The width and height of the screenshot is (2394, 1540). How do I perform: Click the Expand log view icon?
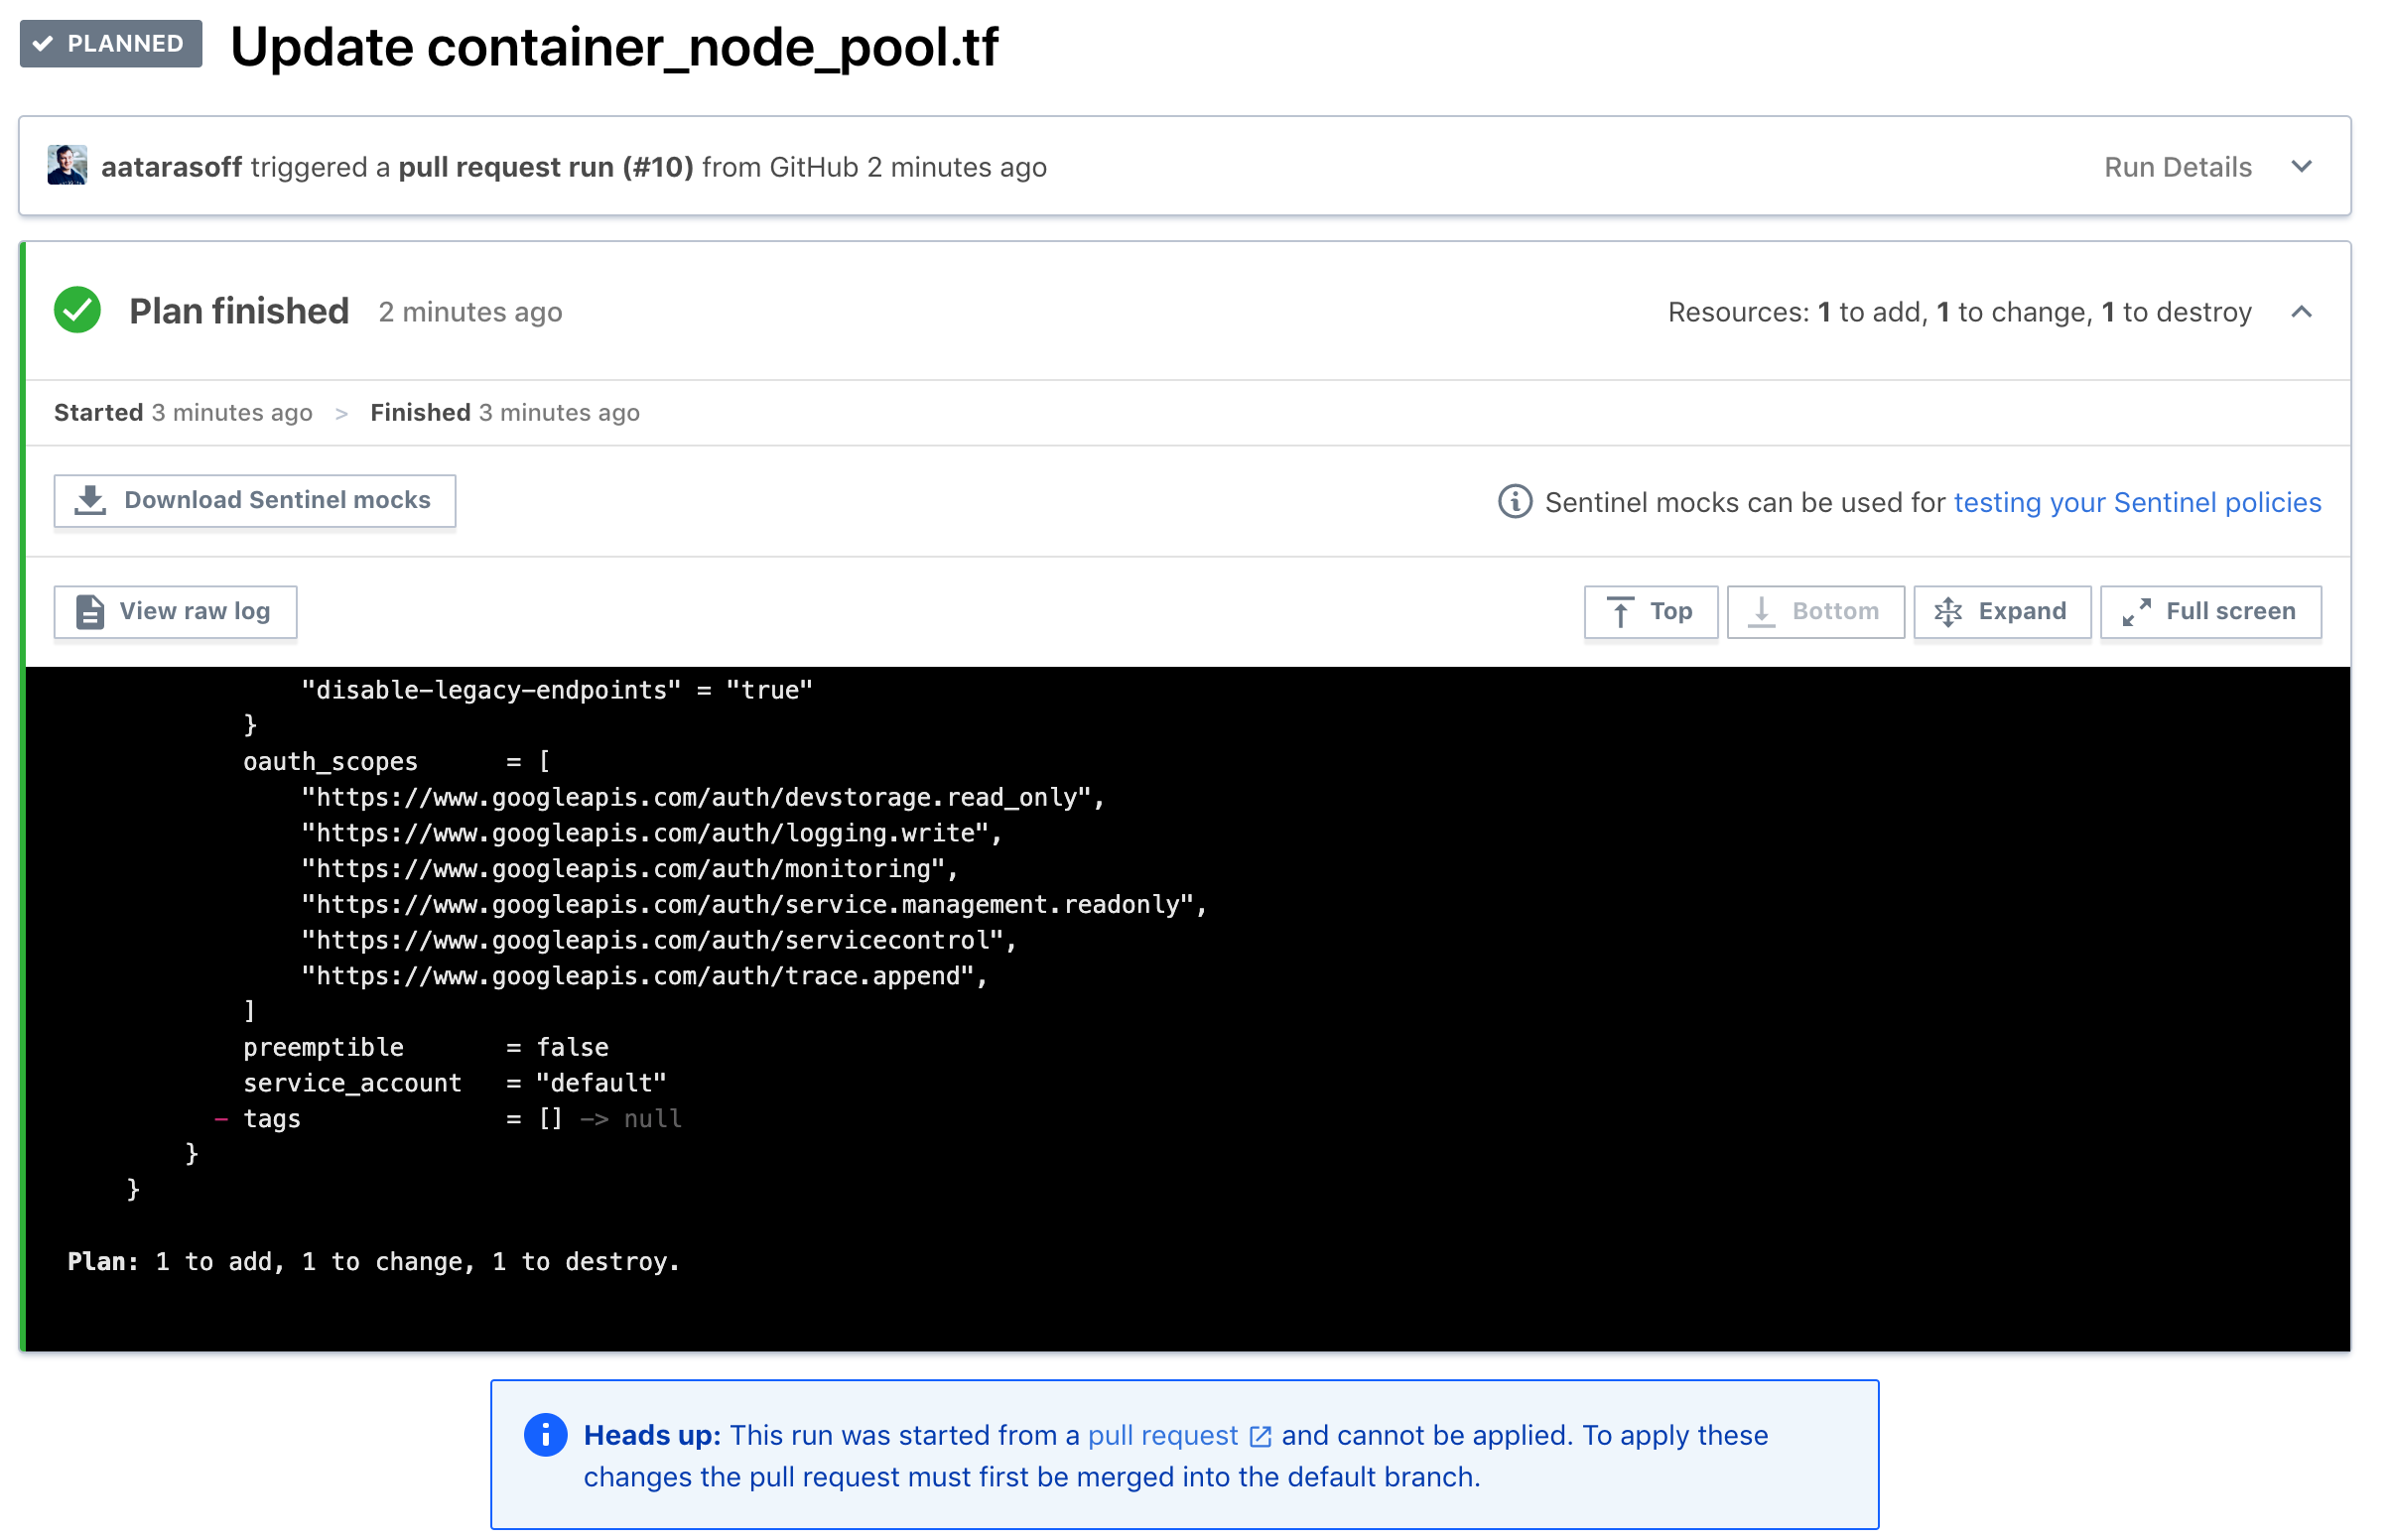point(1948,611)
